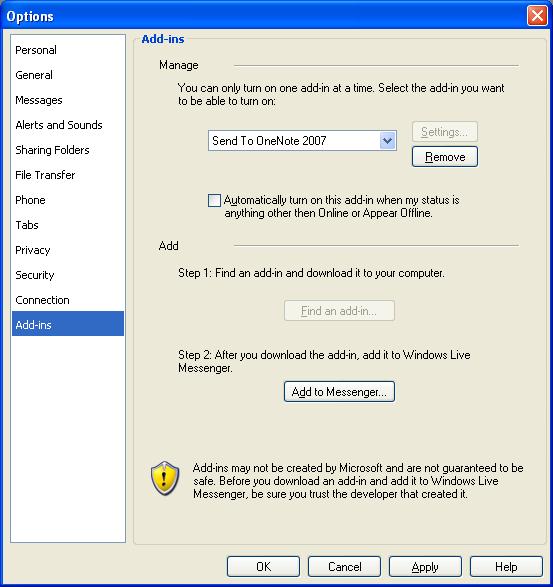Screen dimensions: 553x587
Task: Select General in the category list
Action: pos(68,75)
